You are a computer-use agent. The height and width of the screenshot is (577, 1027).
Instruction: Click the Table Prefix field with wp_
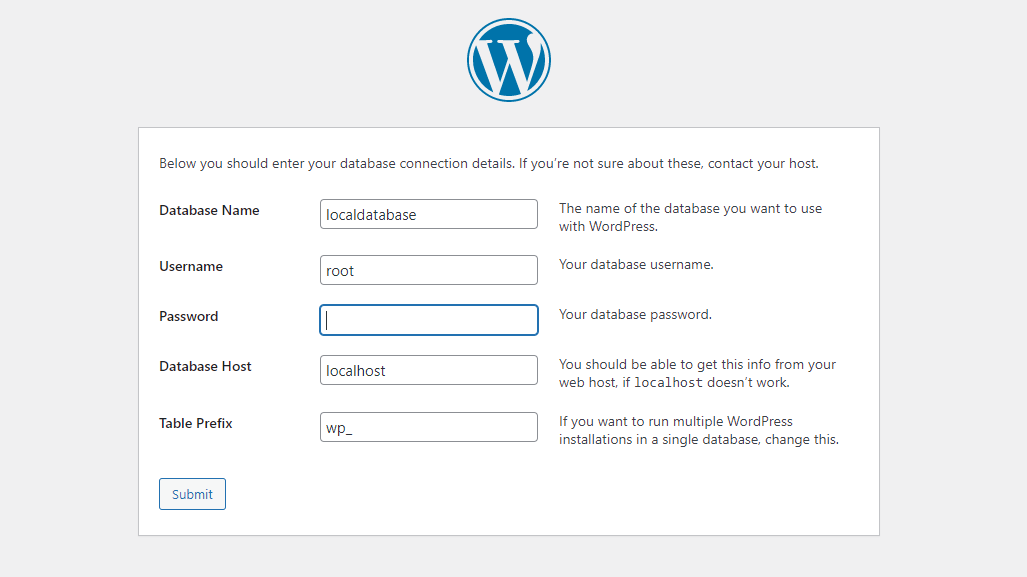(x=429, y=427)
